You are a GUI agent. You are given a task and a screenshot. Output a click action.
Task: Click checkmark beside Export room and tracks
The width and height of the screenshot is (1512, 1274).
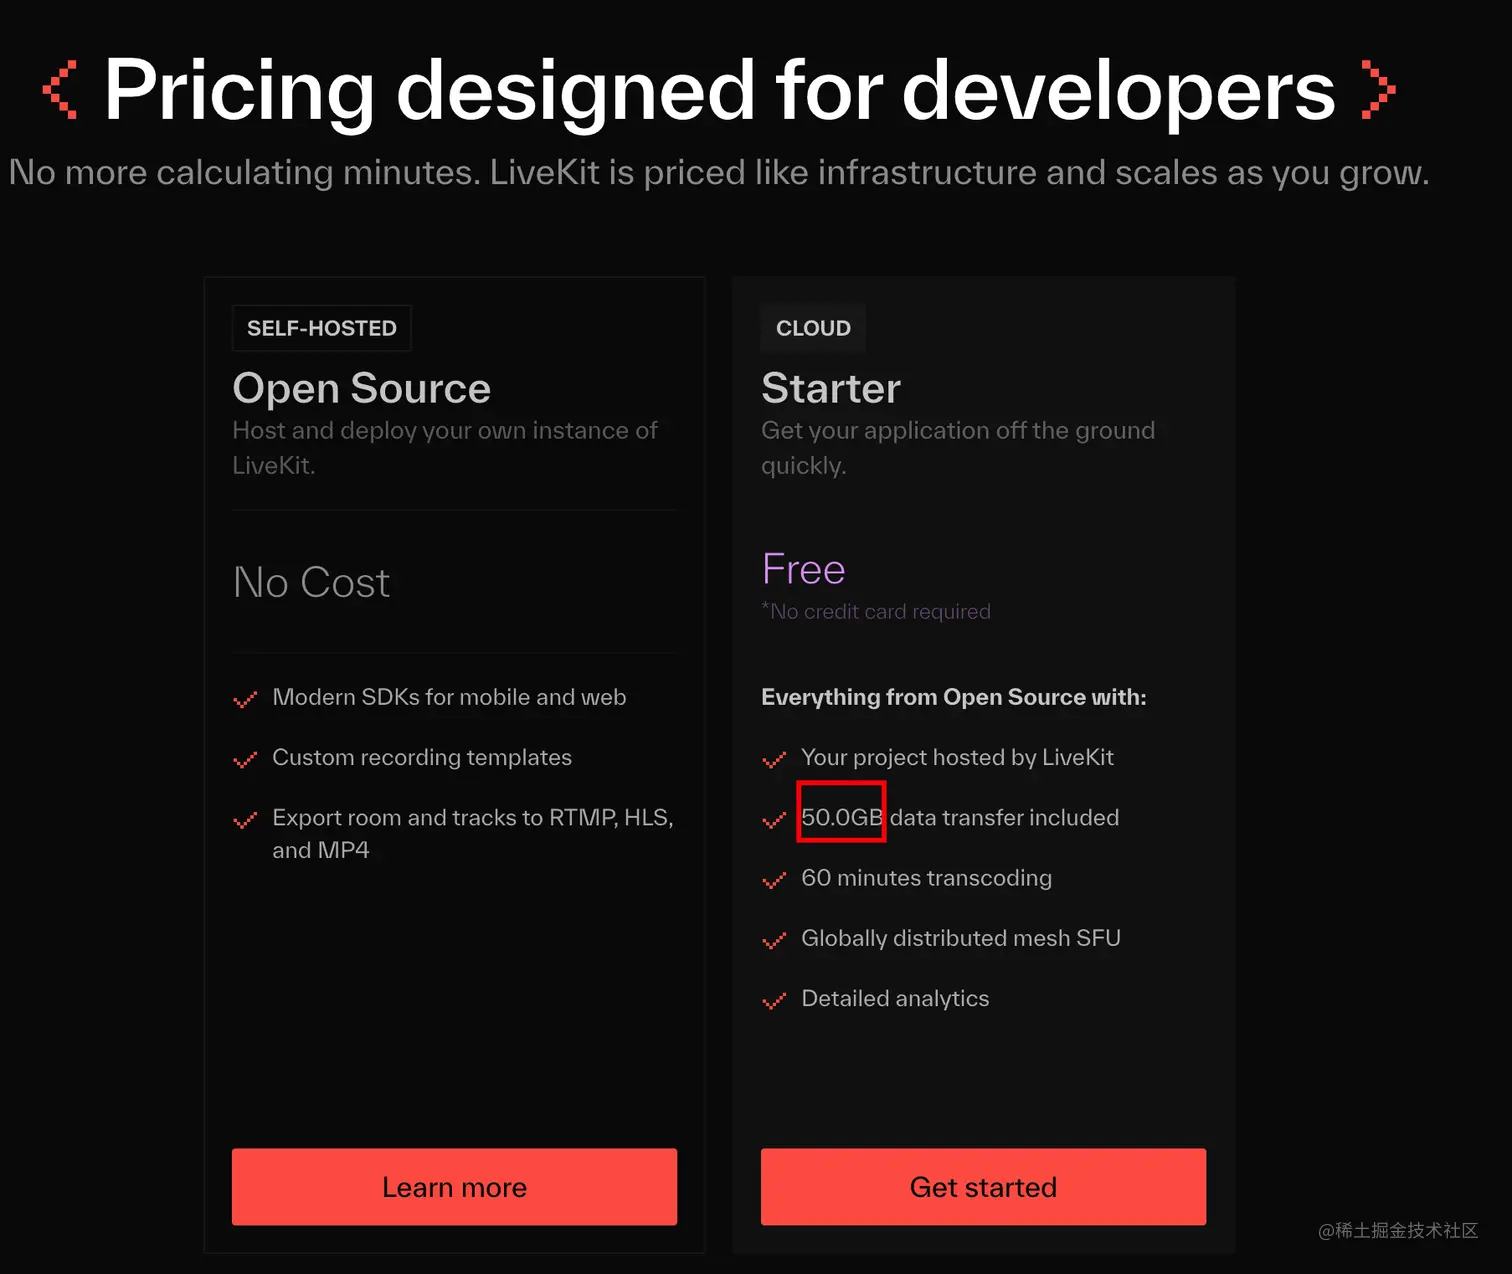coord(245,821)
